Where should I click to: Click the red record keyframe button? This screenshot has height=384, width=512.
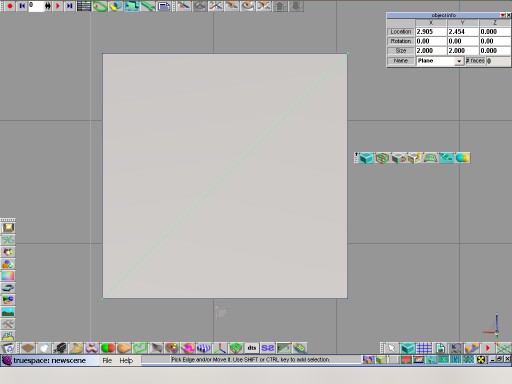tap(10, 6)
